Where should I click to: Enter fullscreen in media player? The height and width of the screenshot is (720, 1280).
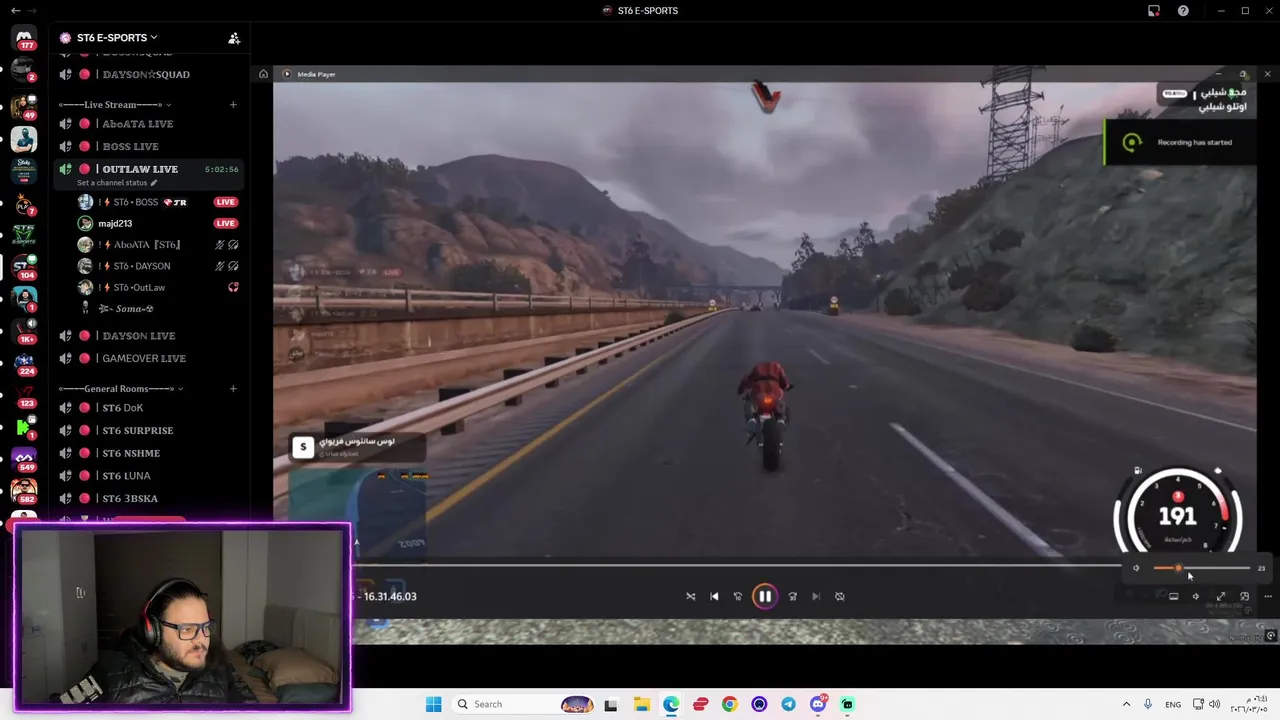click(1220, 596)
